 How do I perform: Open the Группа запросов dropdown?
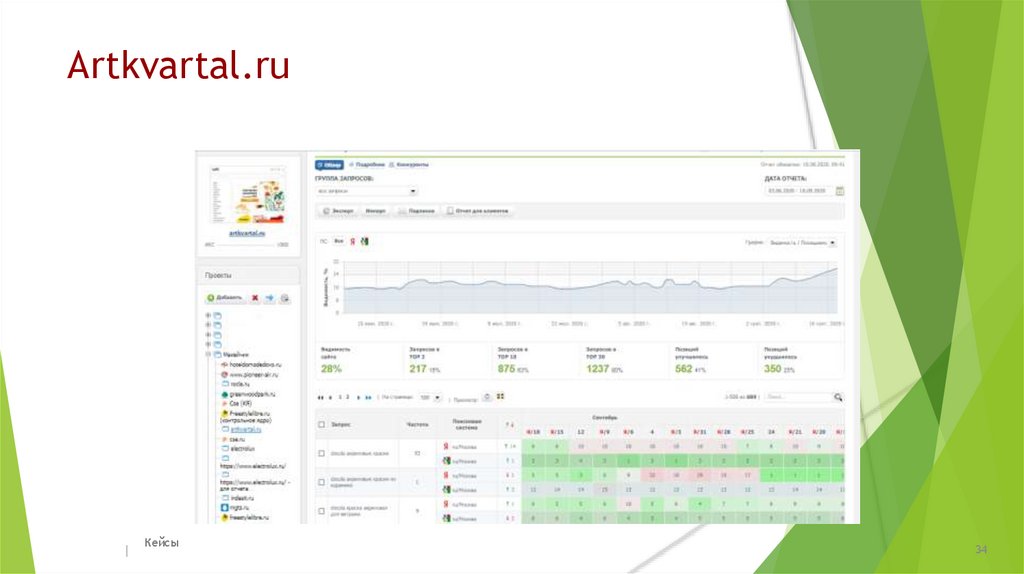tap(366, 191)
